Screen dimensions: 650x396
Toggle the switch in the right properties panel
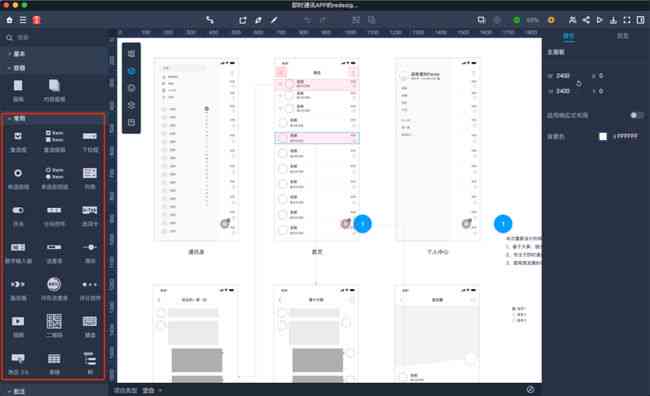[636, 115]
